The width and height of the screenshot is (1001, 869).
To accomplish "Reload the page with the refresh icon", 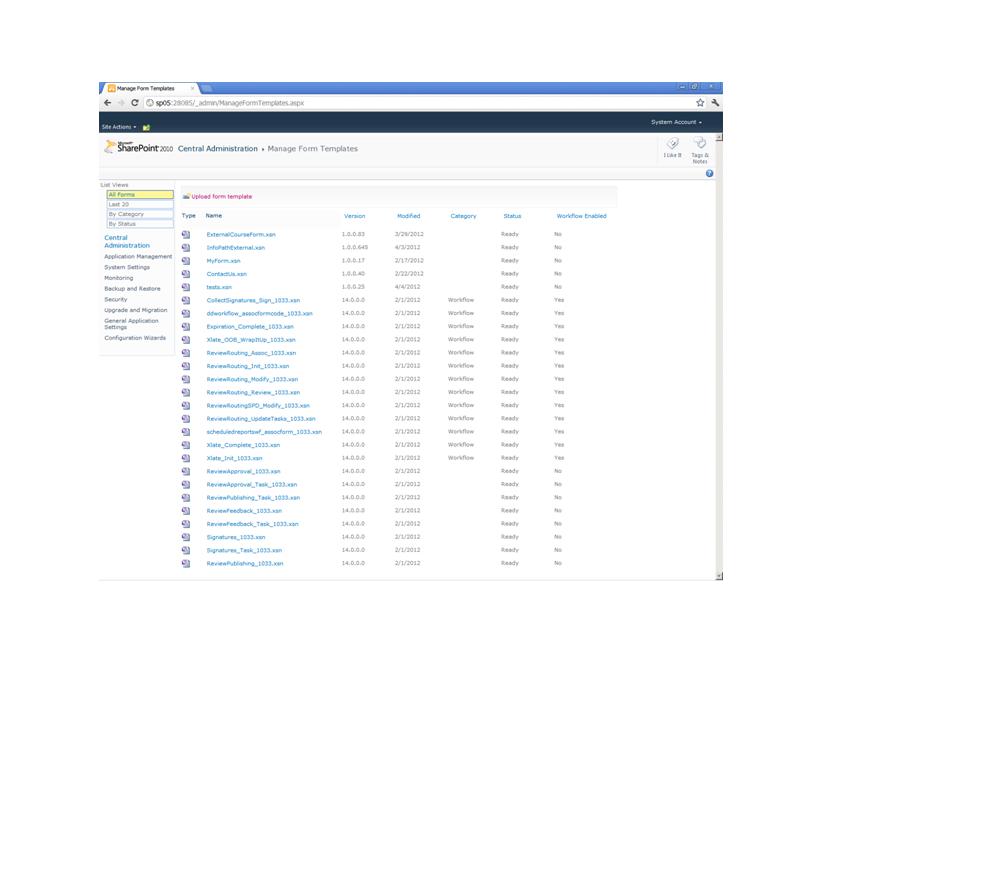I will point(135,101).
